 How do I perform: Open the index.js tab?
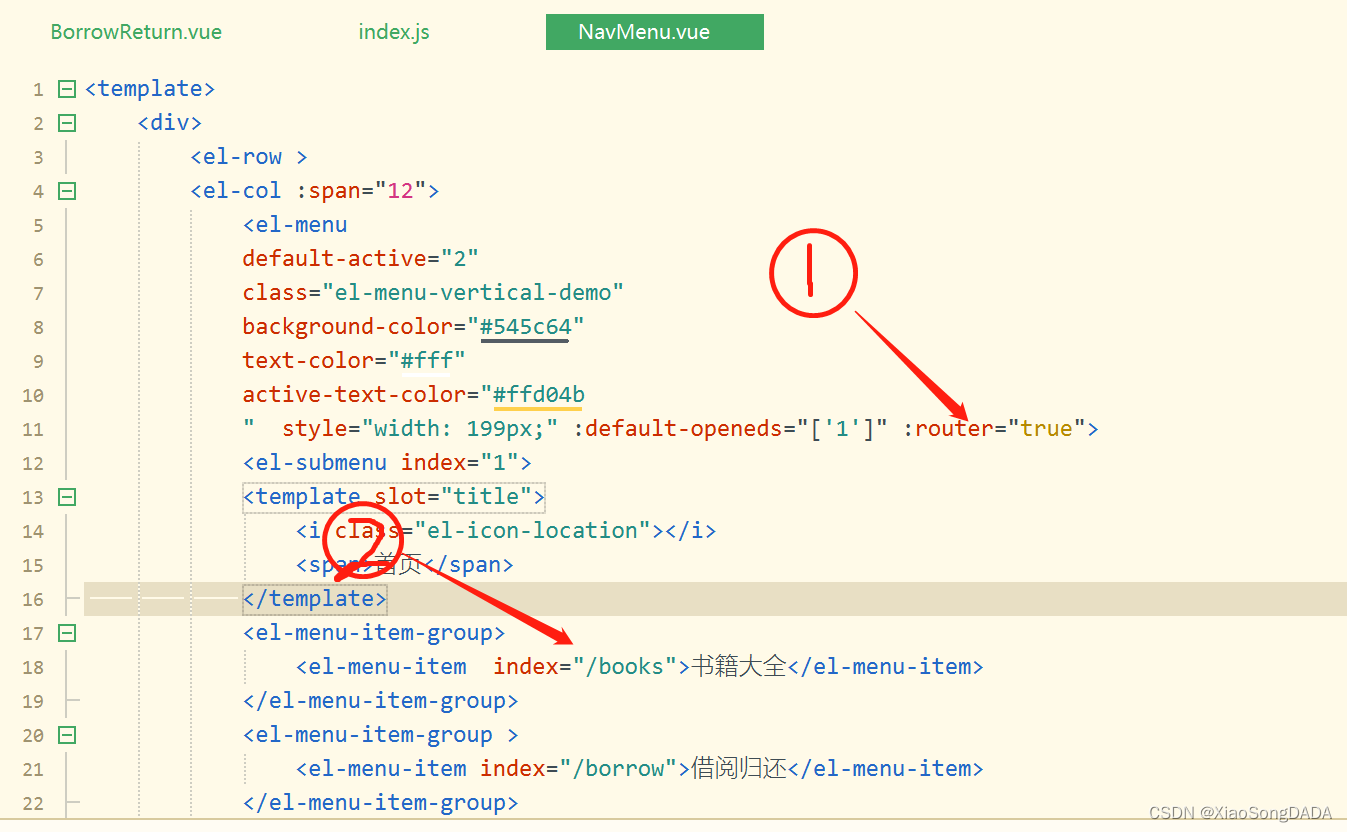click(x=394, y=32)
